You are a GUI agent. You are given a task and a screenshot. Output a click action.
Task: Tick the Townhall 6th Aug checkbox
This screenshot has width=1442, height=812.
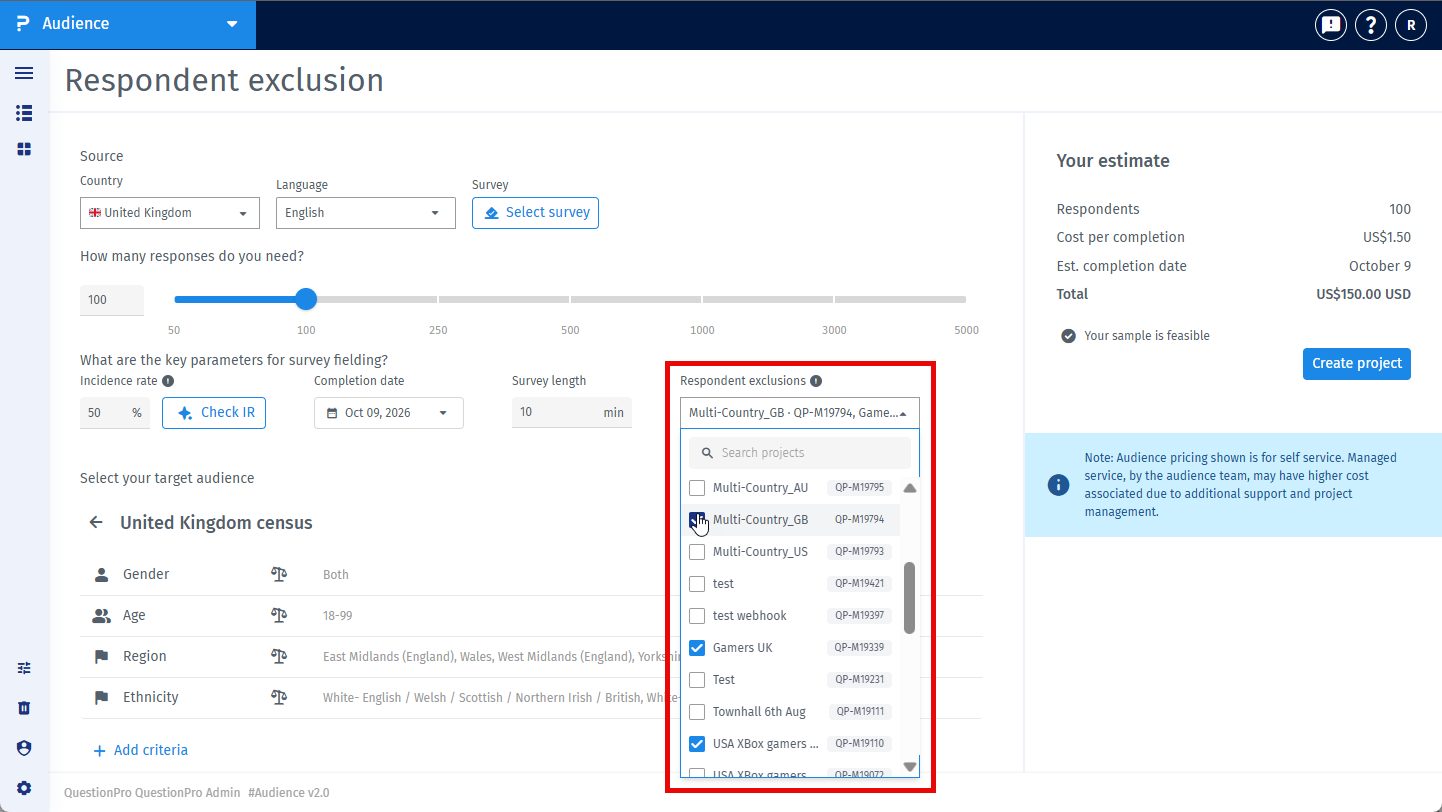[697, 712]
